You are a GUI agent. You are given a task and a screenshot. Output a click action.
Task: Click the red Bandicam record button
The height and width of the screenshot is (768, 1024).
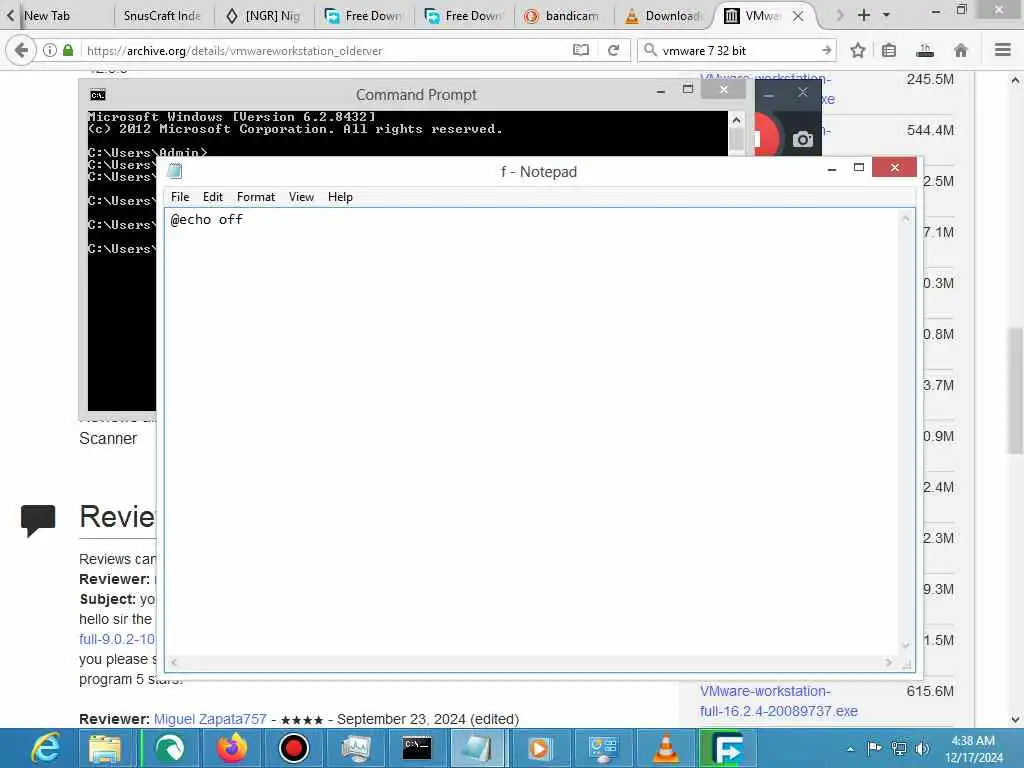(x=765, y=136)
